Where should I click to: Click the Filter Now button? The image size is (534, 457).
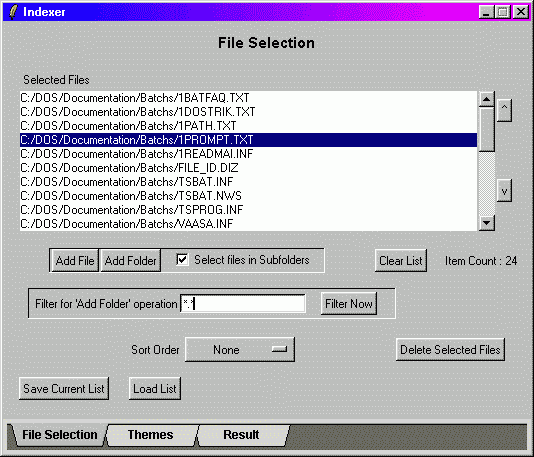pos(349,303)
